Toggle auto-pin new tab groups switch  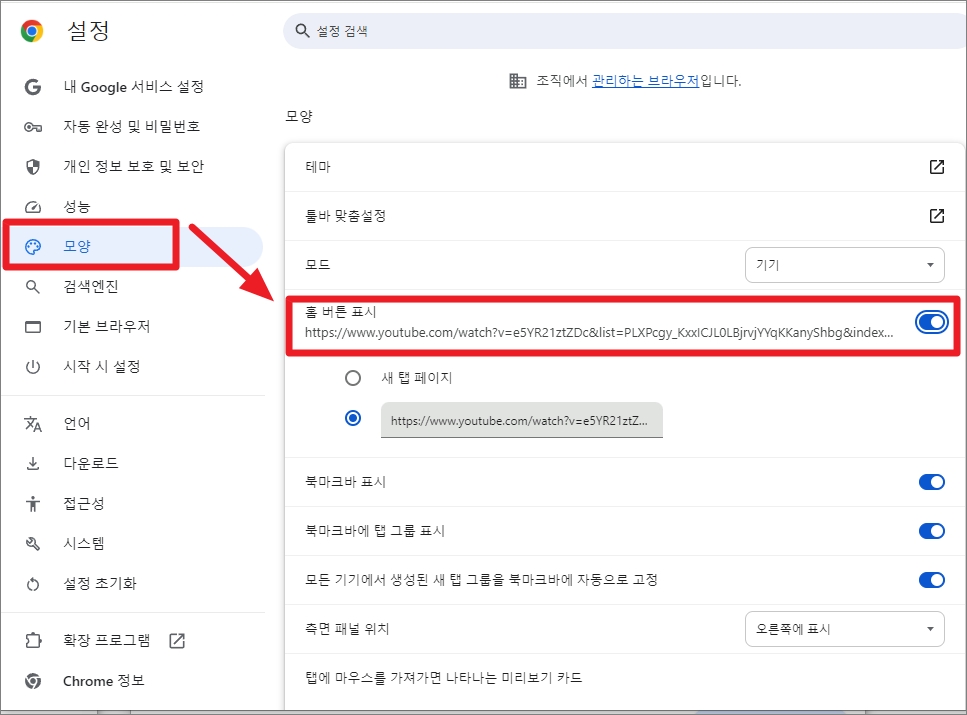coord(931,580)
